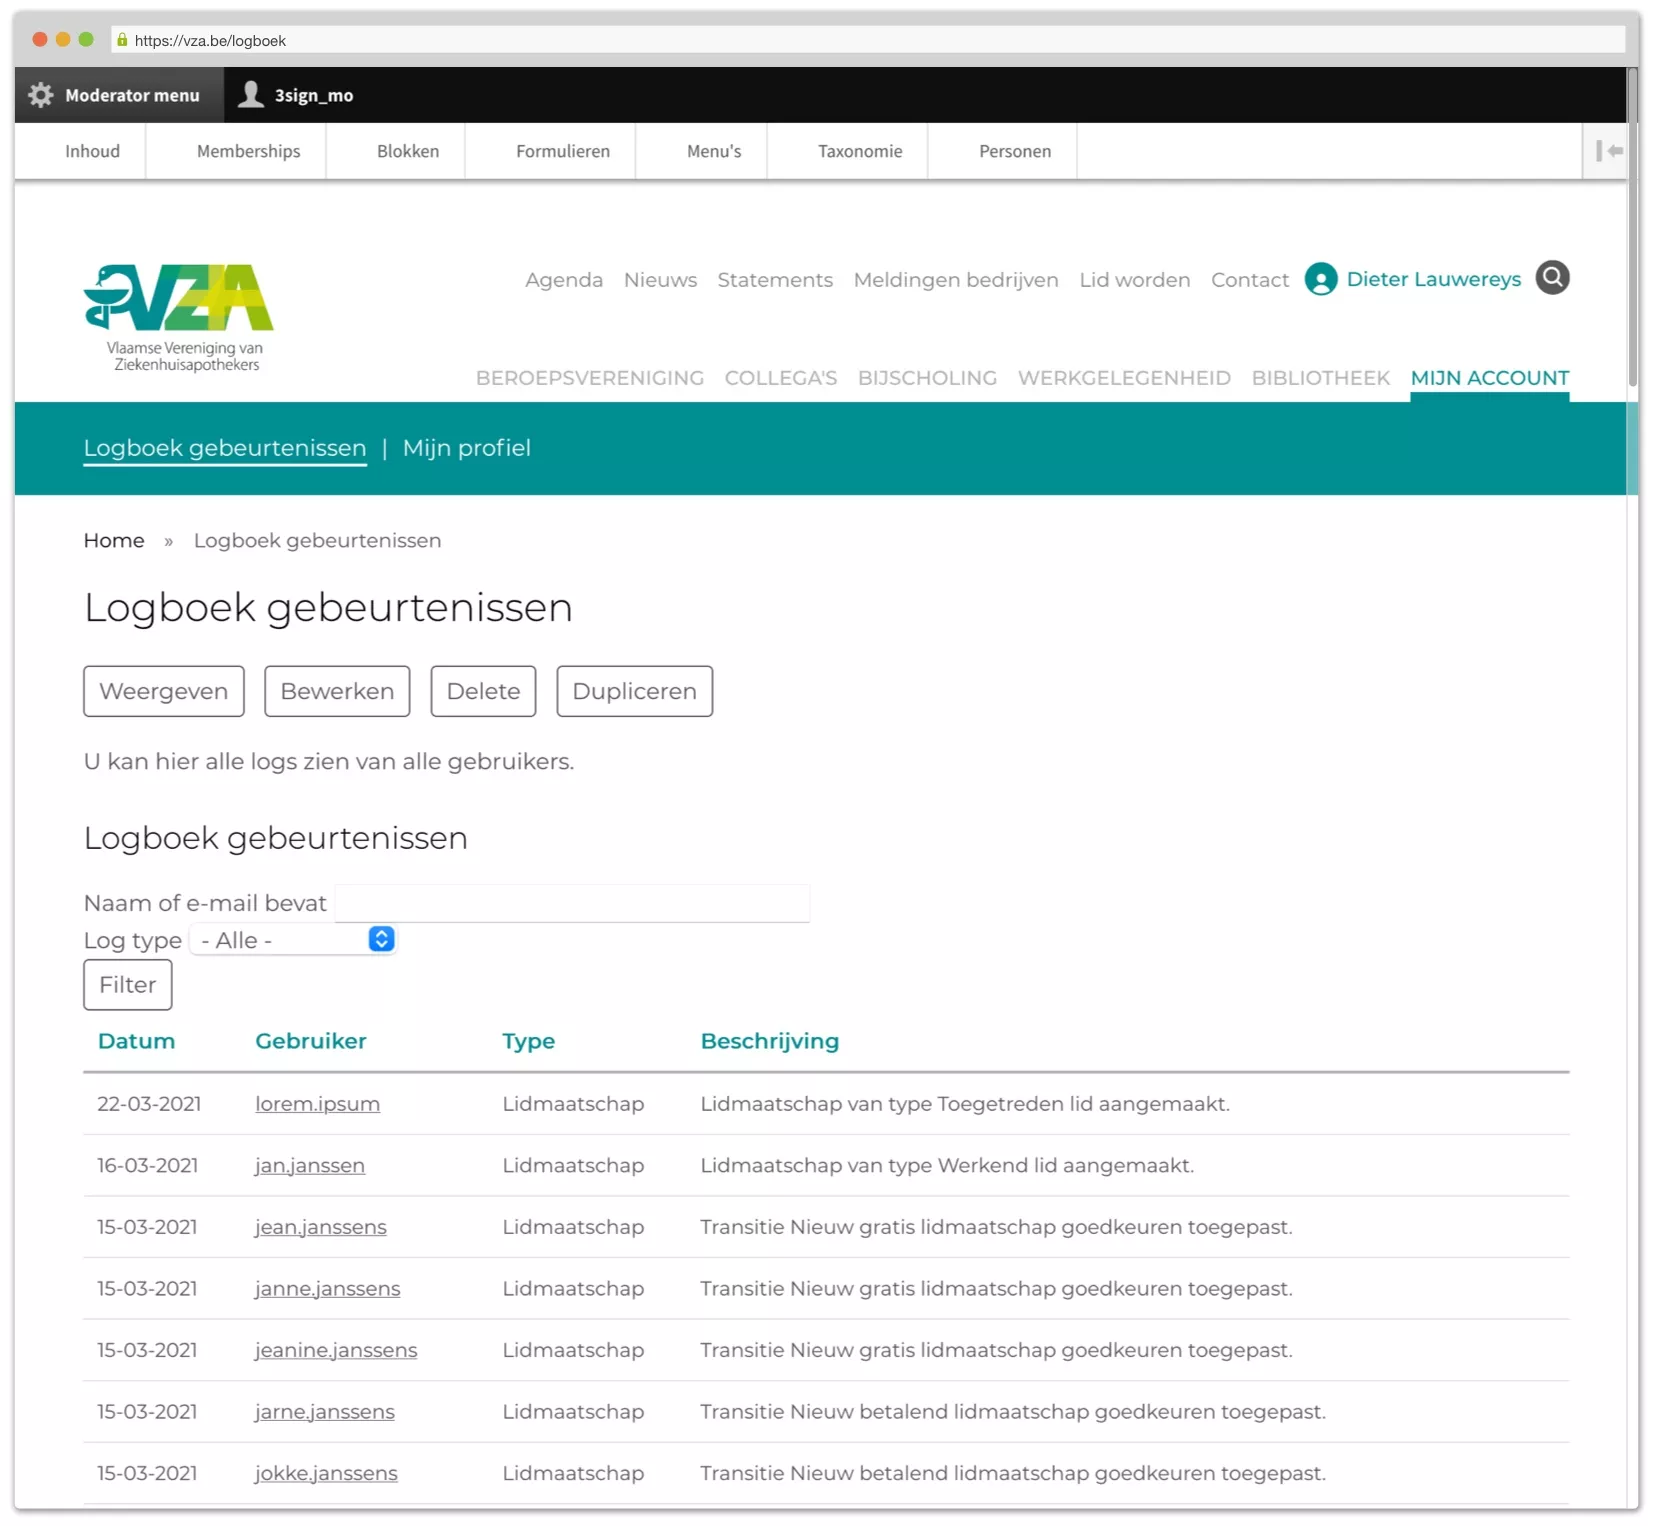The height and width of the screenshot is (1526, 1653).
Task: Click the Bewerken button
Action: [x=337, y=691]
